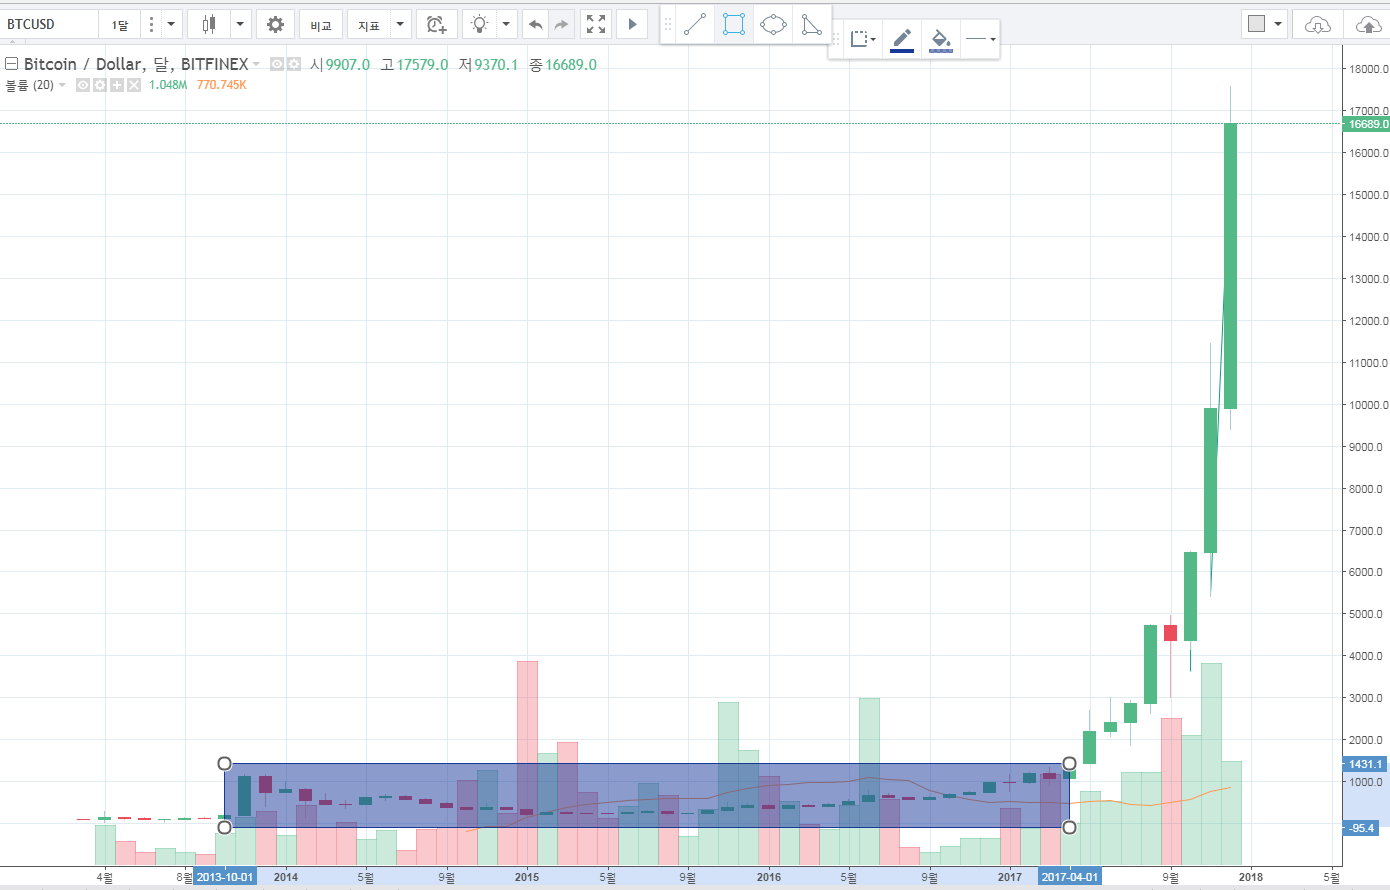Select the trend line drawing tool
The height and width of the screenshot is (890, 1390).
click(x=694, y=24)
